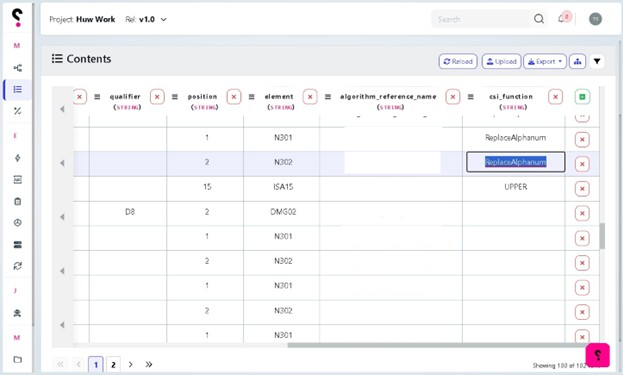Click the csi_function column drag handle
This screenshot has height=375, width=623.
pos(471,97)
